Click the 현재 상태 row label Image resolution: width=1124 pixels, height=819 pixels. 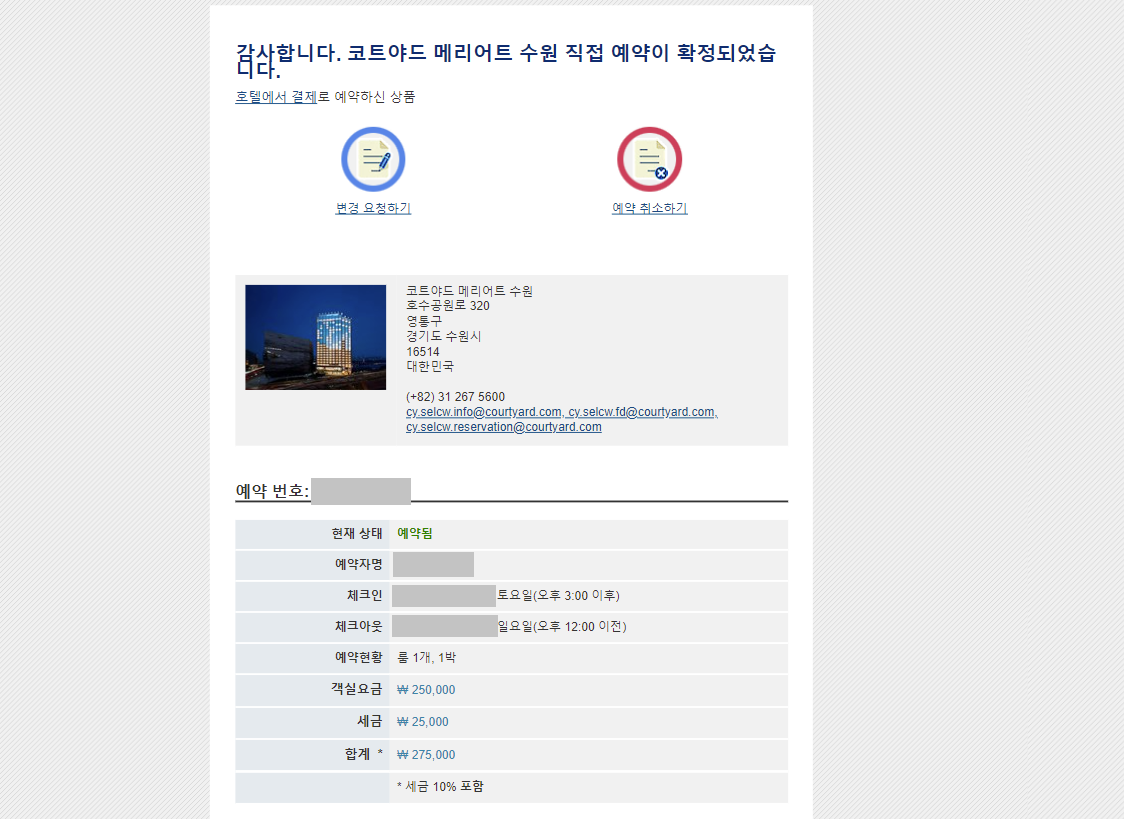357,533
